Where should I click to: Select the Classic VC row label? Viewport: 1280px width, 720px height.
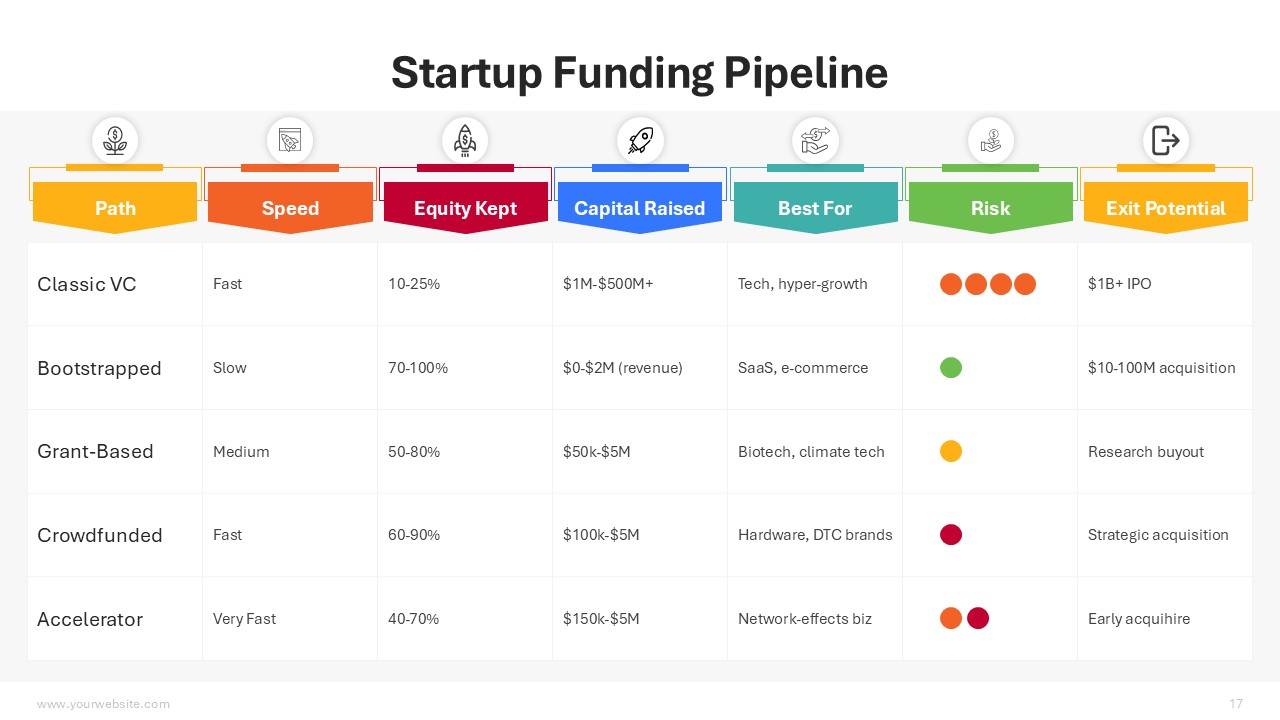tap(87, 284)
